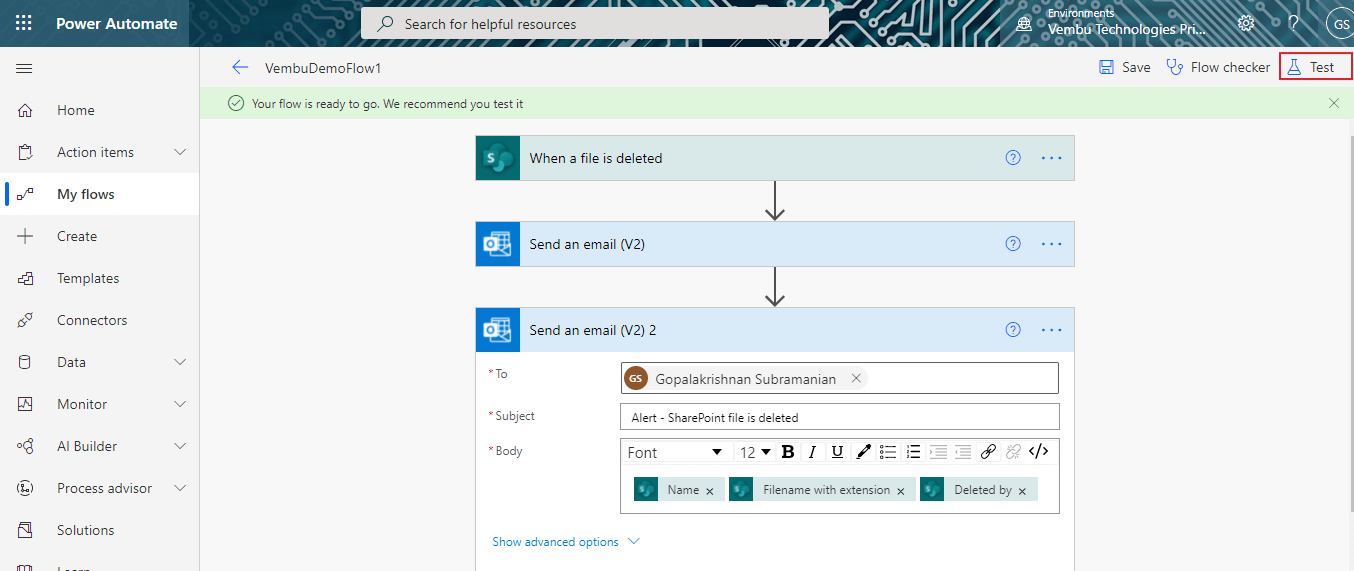Open the font size 12 dropdown
This screenshot has height=571, width=1354.
click(x=755, y=452)
